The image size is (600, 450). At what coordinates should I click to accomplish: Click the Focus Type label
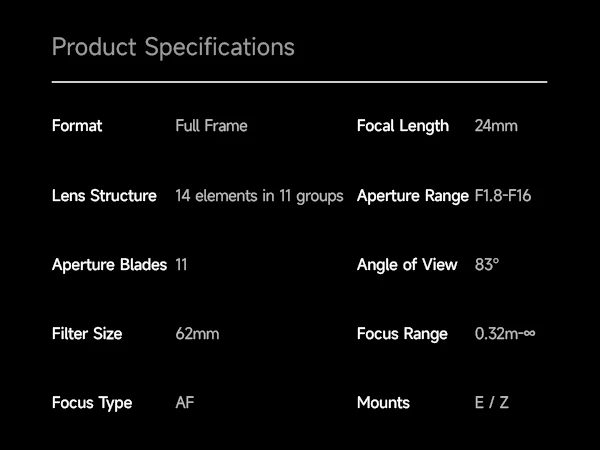click(x=92, y=403)
